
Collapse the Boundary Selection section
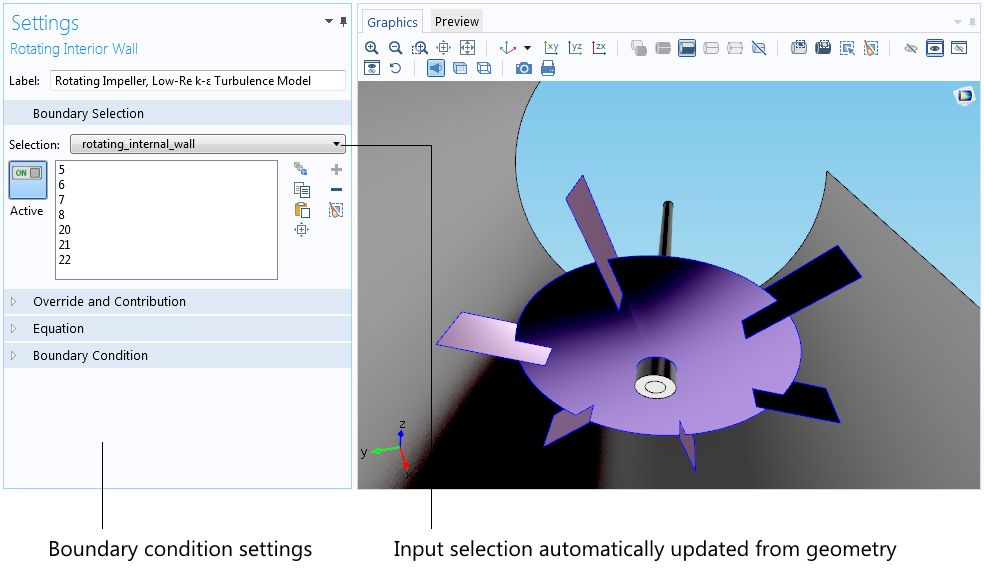click(178, 113)
